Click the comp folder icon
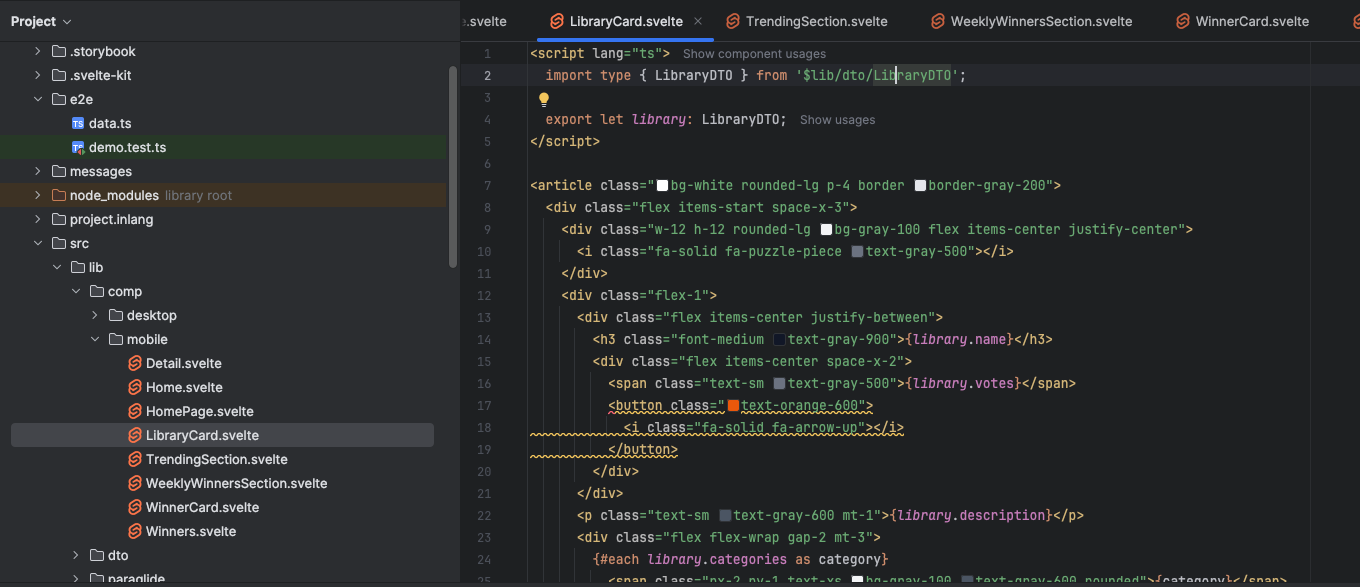The height and width of the screenshot is (587, 1360). click(97, 291)
